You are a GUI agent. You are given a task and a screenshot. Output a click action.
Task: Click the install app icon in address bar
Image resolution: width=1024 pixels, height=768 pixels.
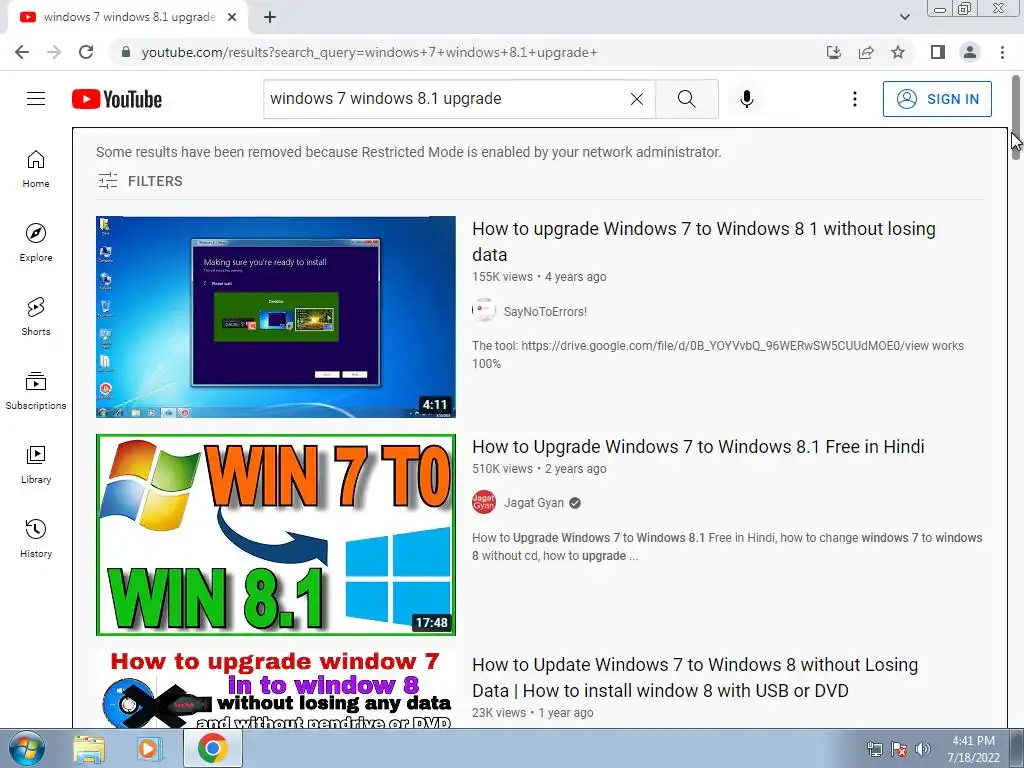834,52
